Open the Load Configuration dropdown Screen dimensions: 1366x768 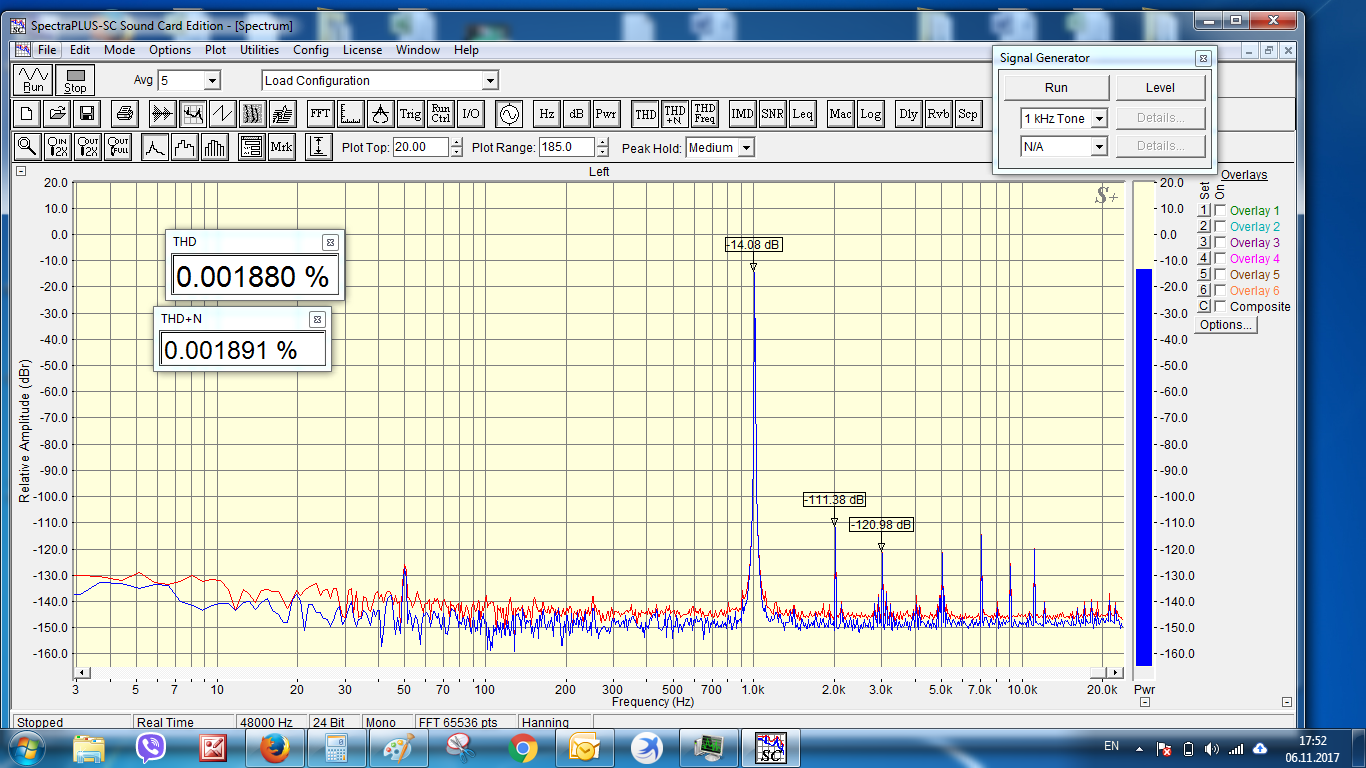489,81
